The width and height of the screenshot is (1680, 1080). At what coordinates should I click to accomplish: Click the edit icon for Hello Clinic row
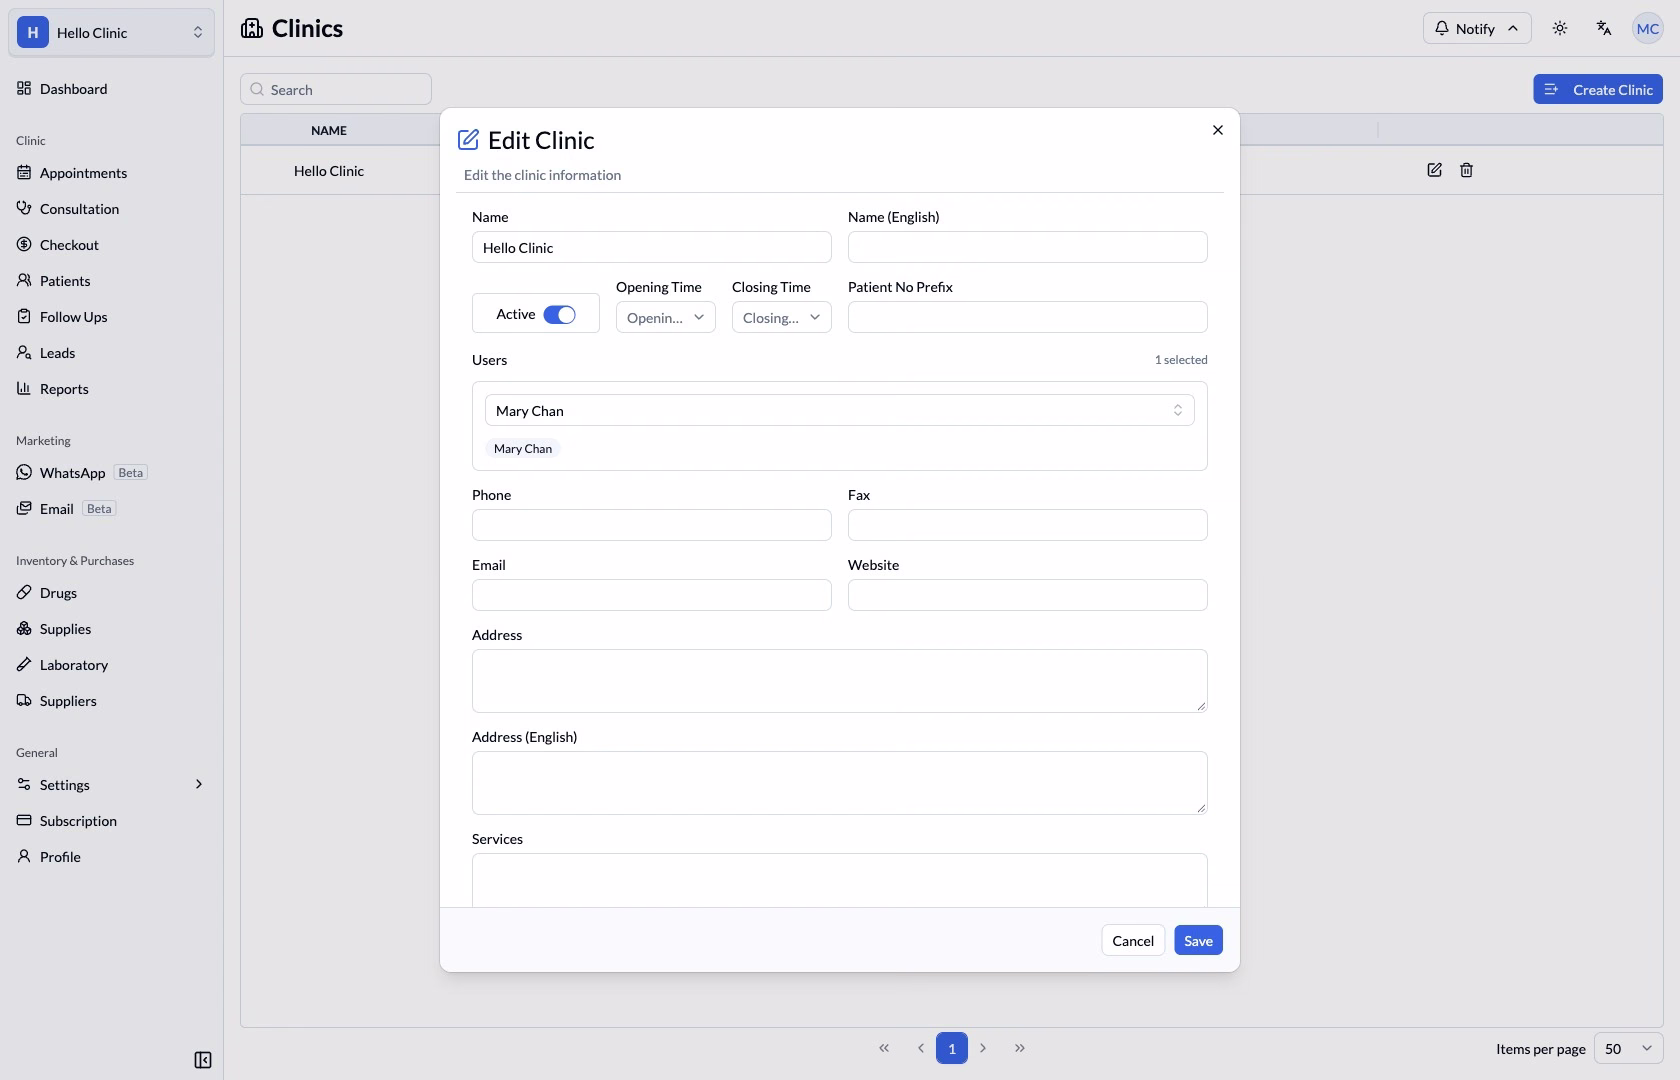(1434, 170)
